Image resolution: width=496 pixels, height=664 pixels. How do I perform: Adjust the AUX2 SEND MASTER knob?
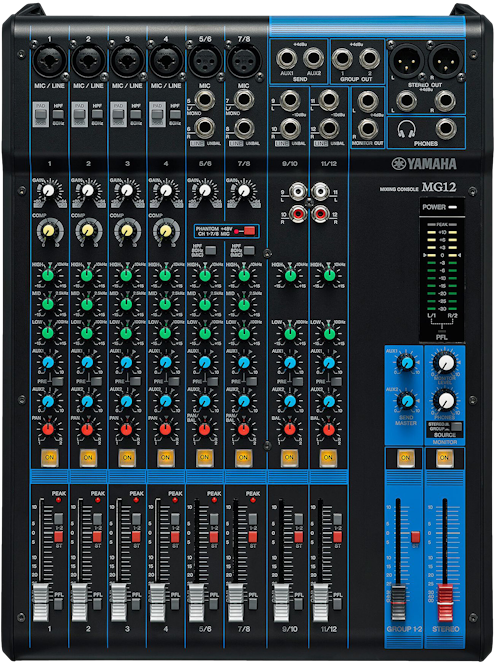tap(407, 401)
